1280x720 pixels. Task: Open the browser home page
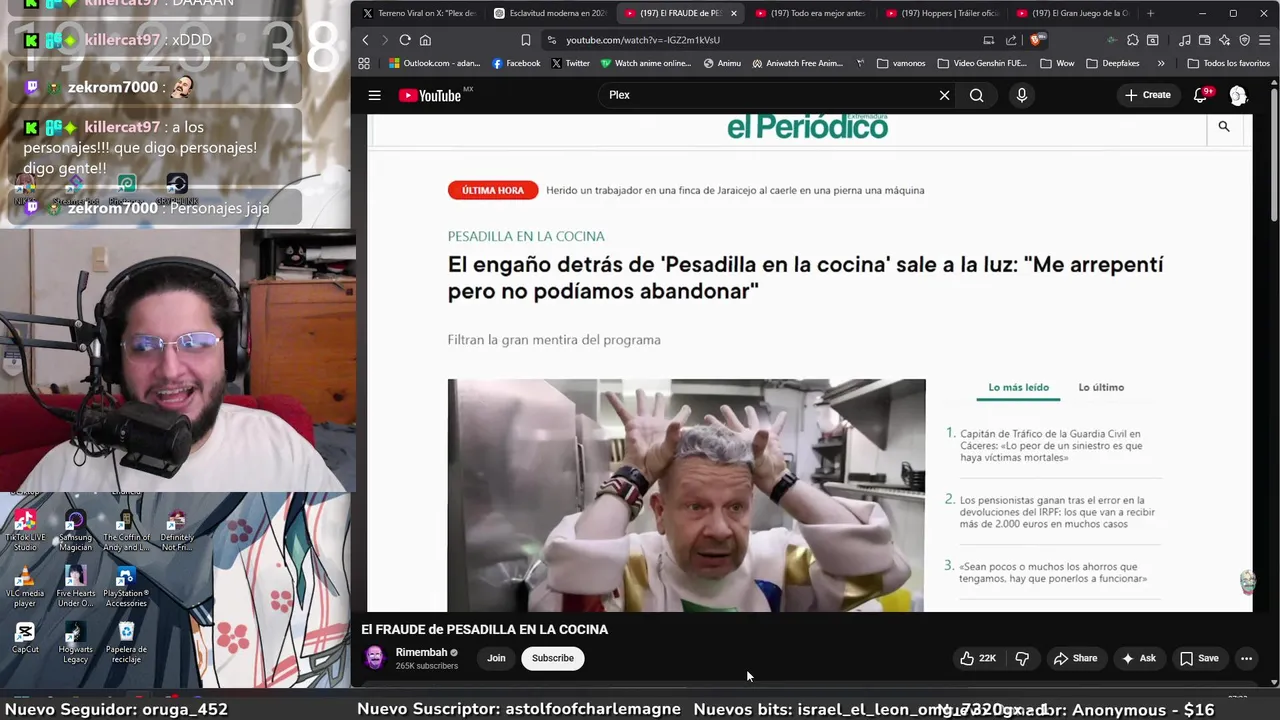pos(425,40)
